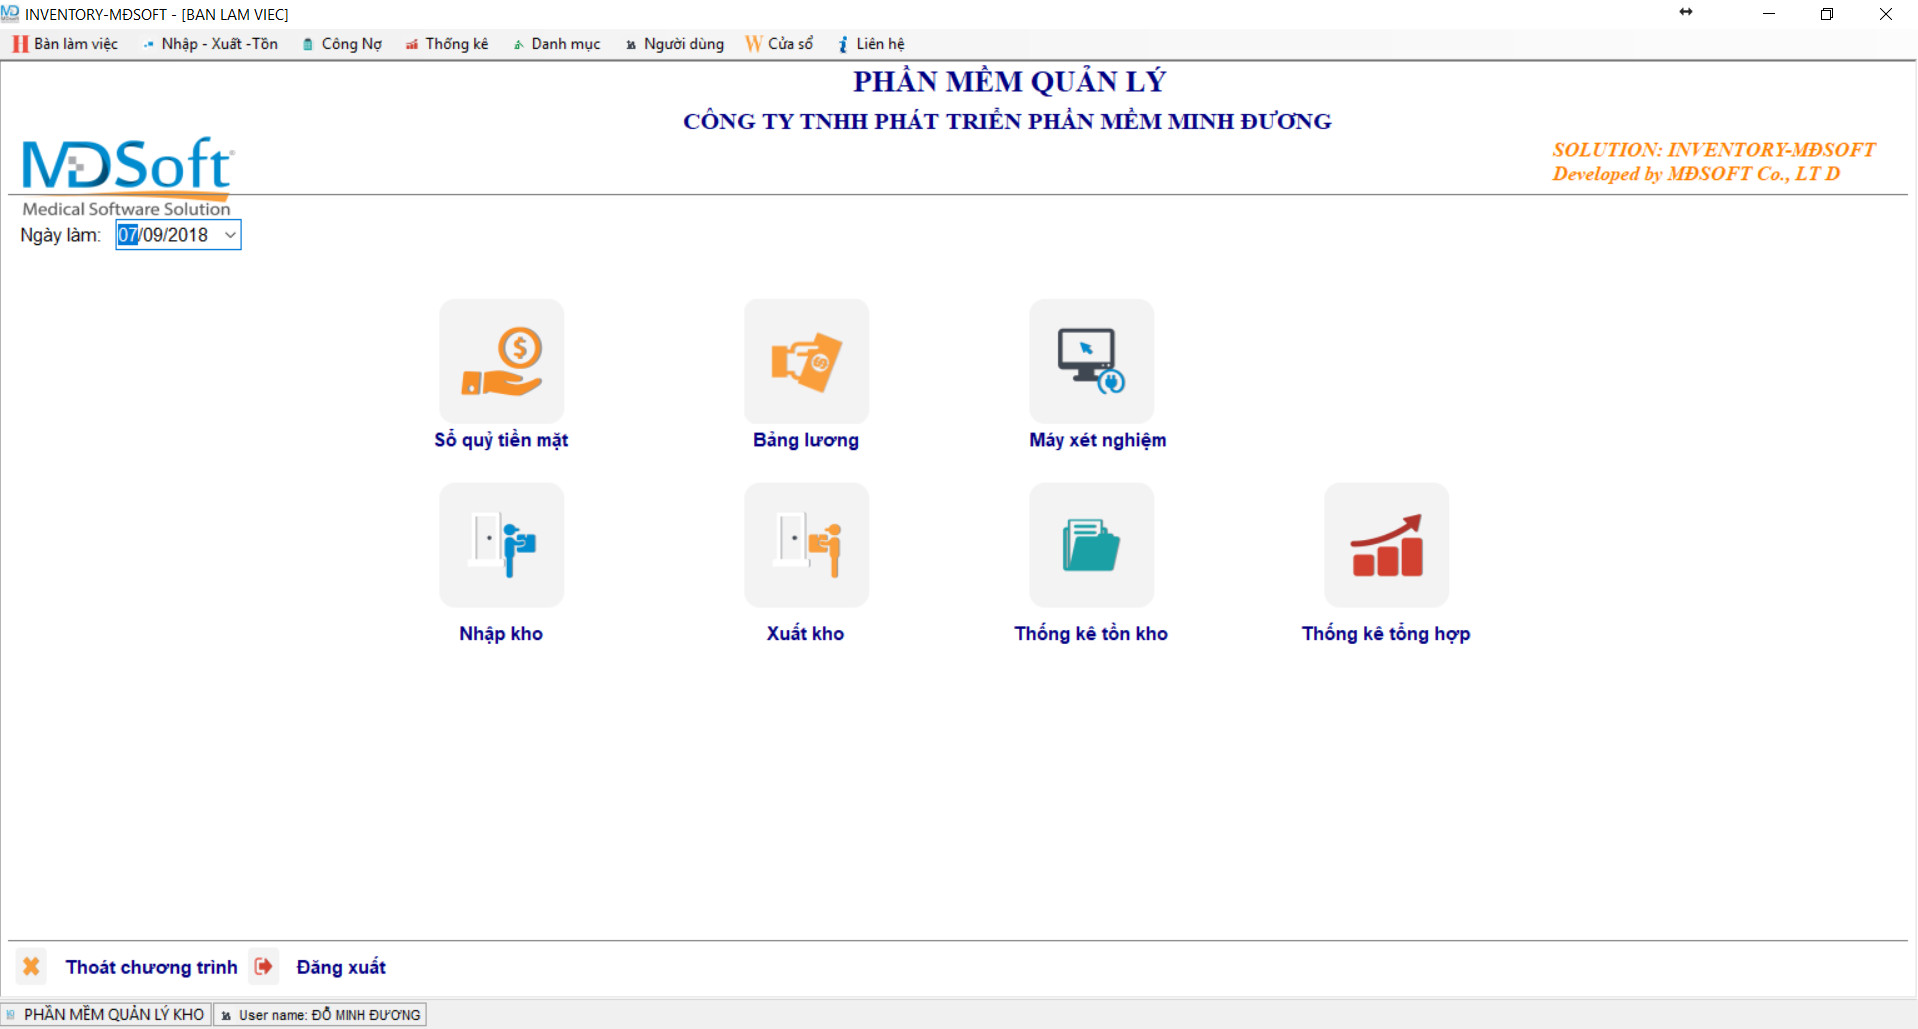Open the Công Nợ menu

pyautogui.click(x=342, y=44)
